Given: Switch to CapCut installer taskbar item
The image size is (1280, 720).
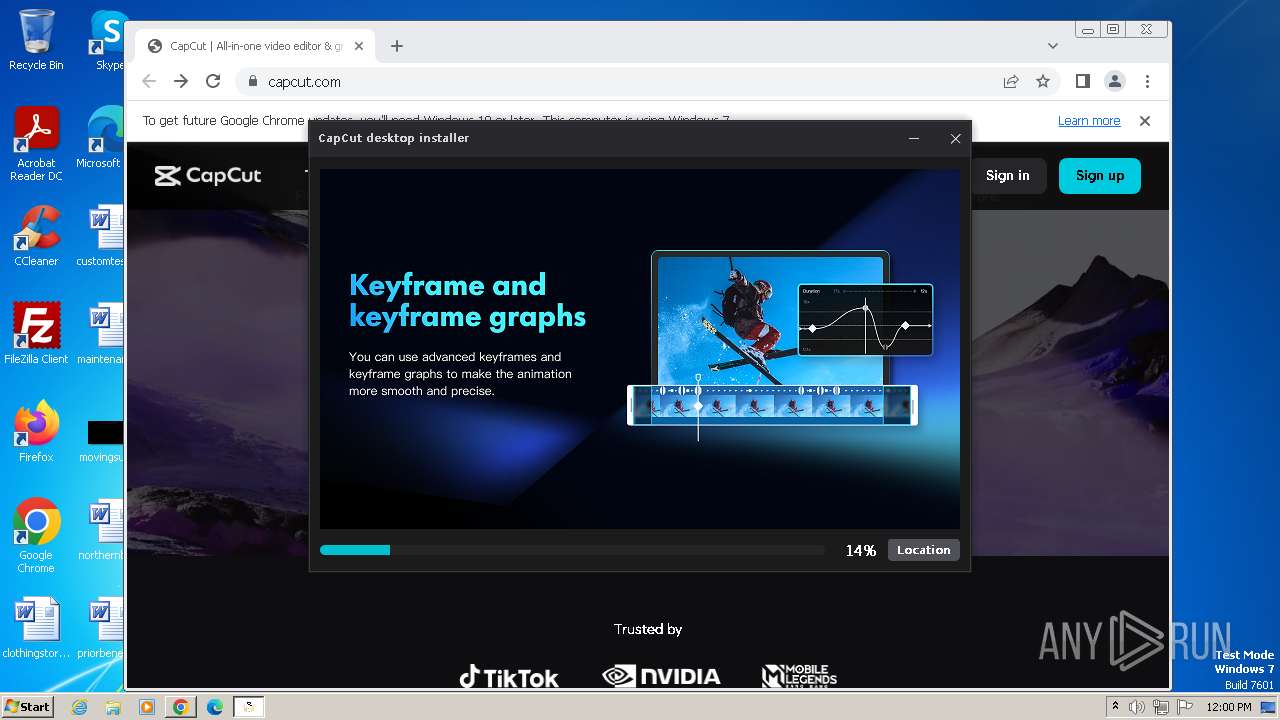Looking at the screenshot, I should pos(249,707).
